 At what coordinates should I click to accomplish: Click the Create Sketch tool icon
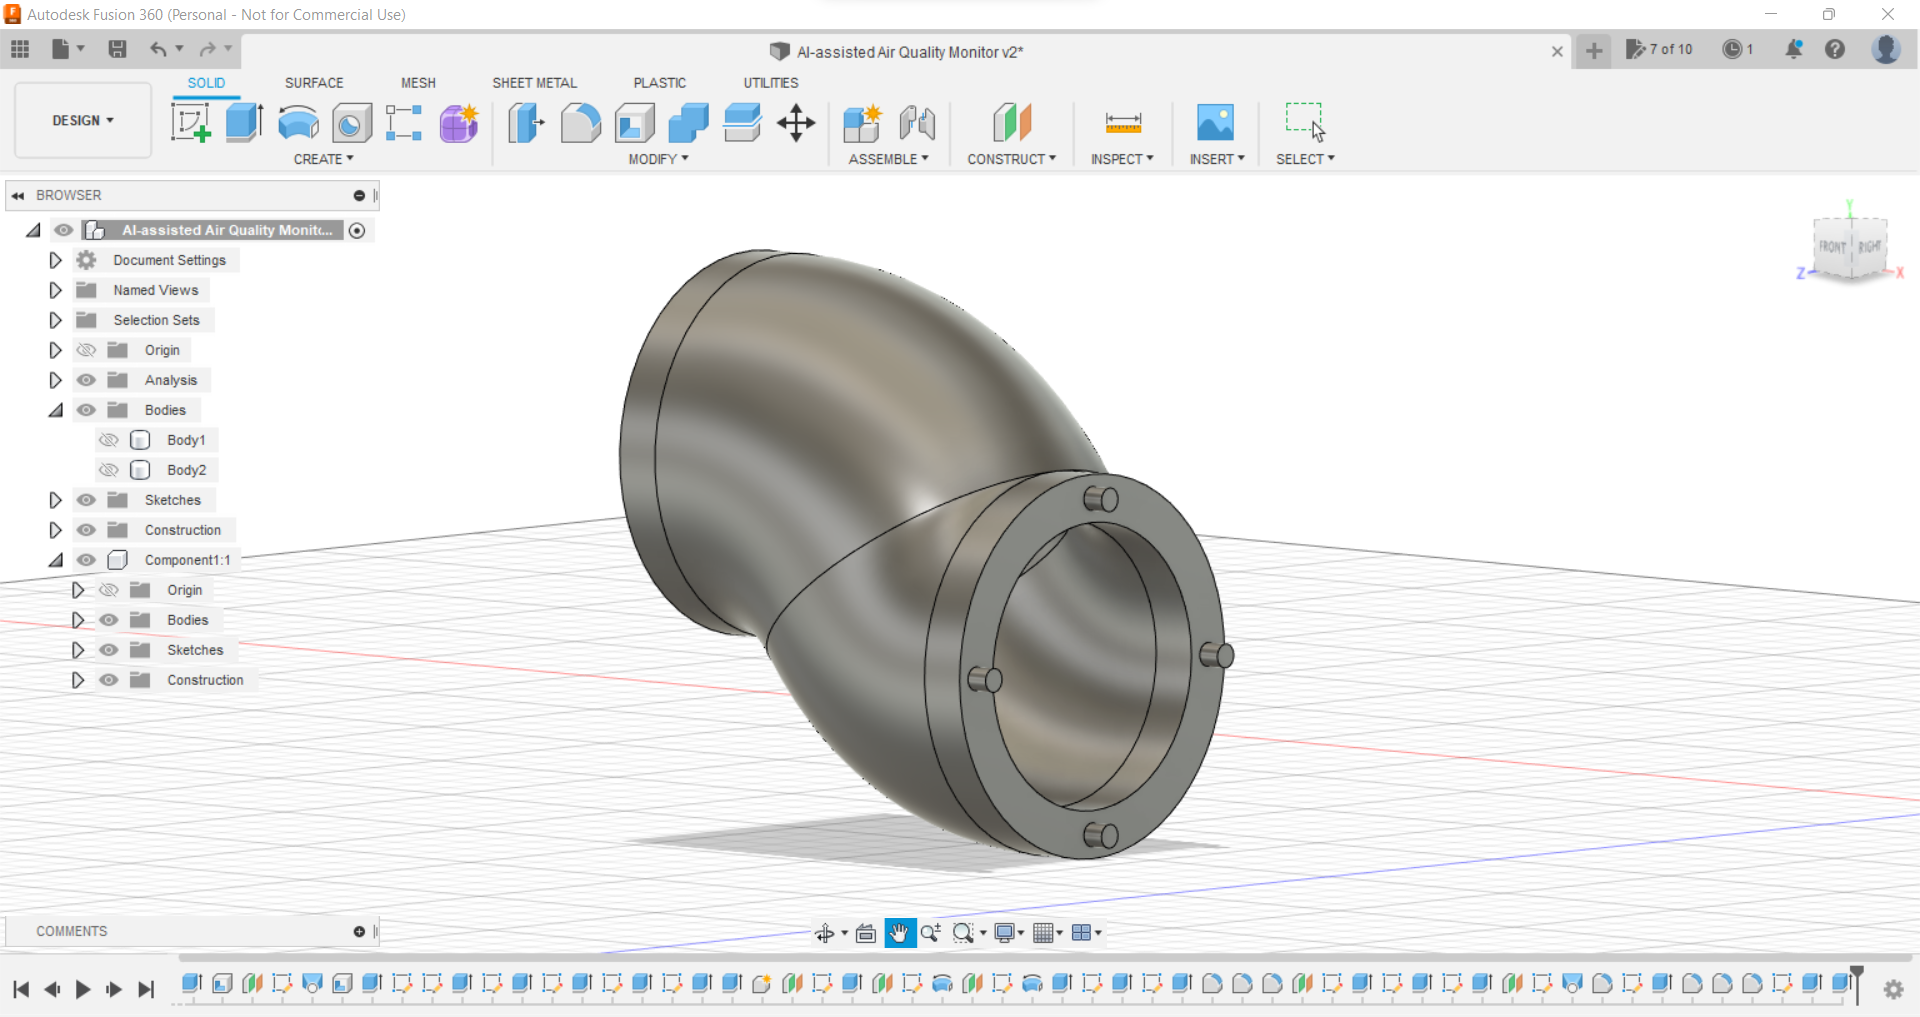point(190,123)
